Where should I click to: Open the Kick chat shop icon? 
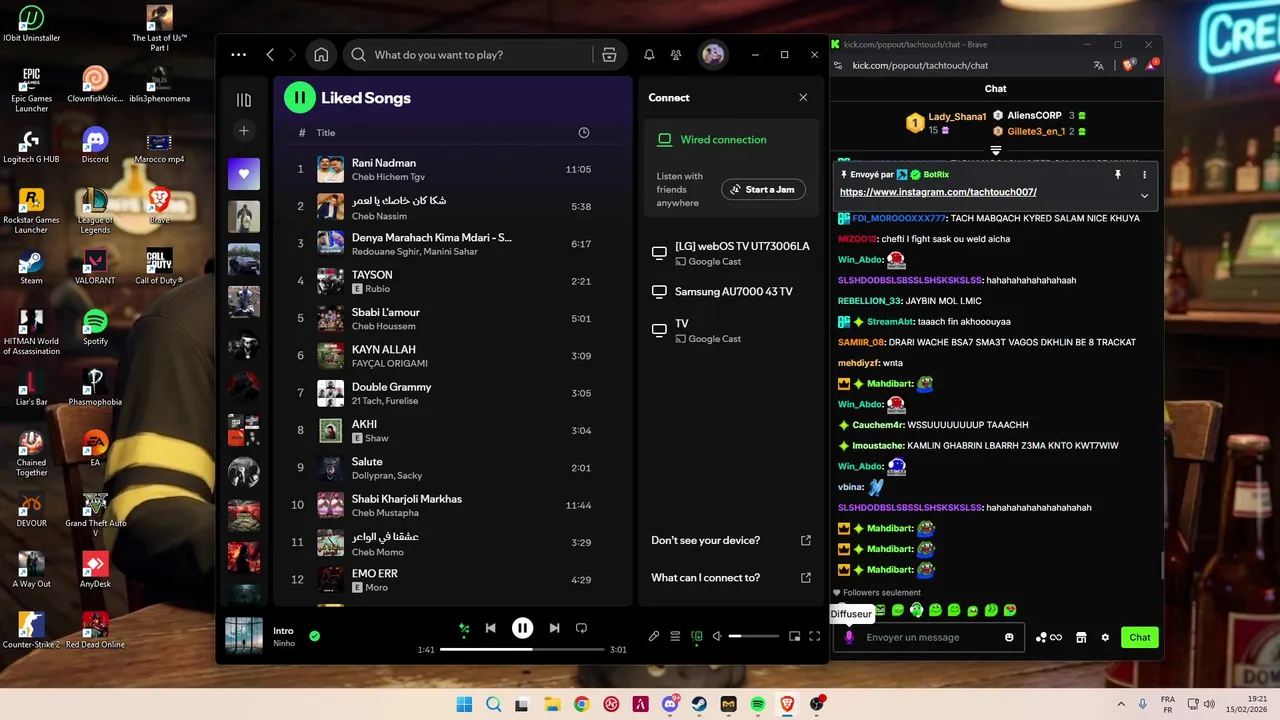pos(1081,637)
